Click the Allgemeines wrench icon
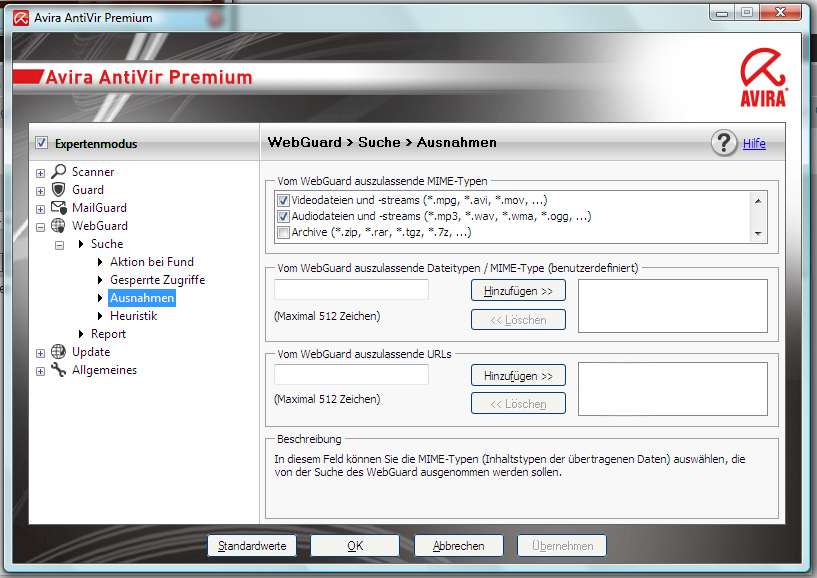 click(59, 370)
